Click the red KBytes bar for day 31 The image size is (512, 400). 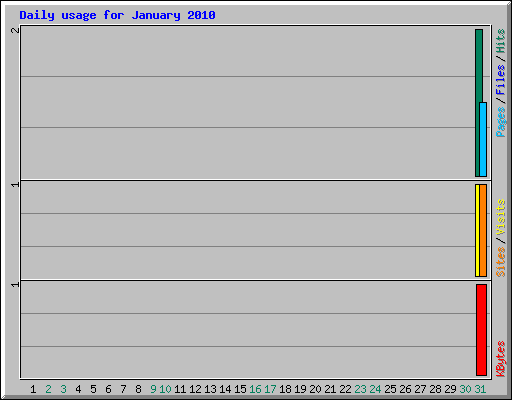(481, 330)
